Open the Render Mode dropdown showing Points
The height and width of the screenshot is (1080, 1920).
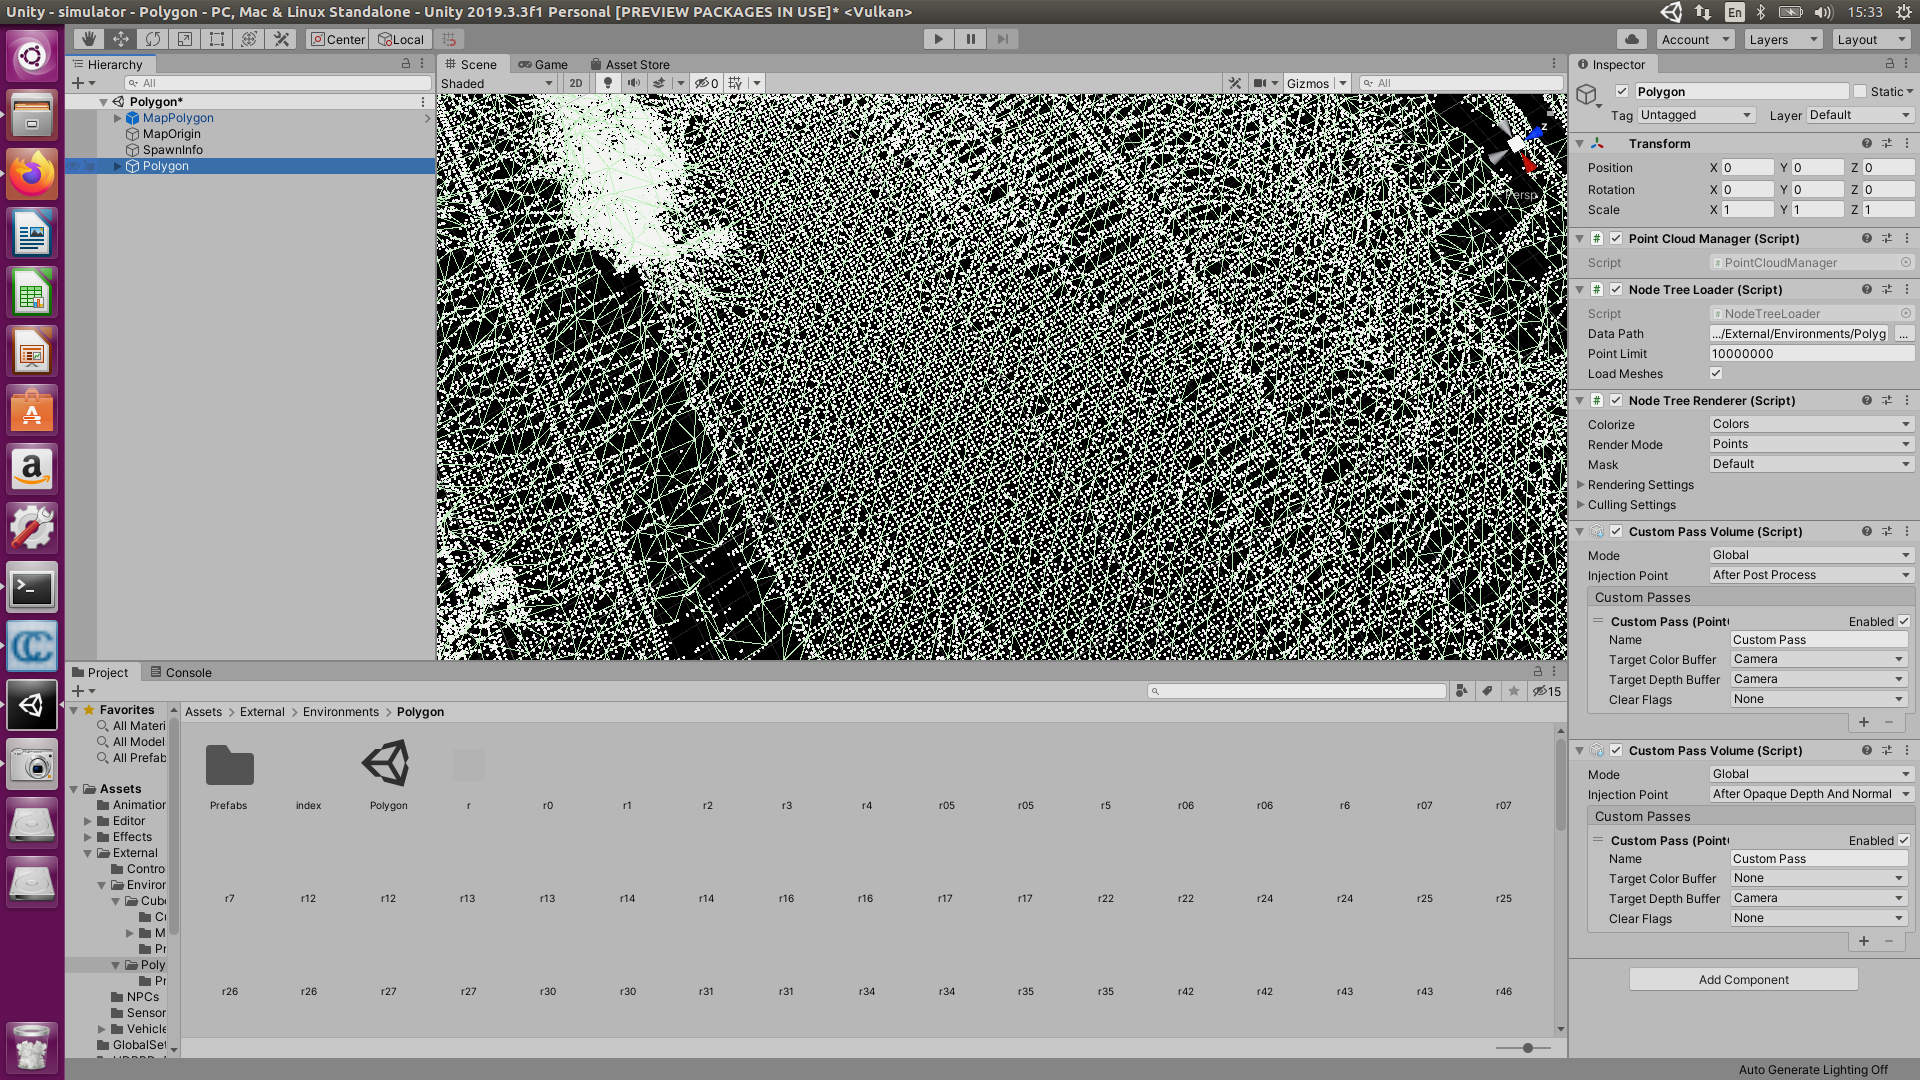[1811, 444]
